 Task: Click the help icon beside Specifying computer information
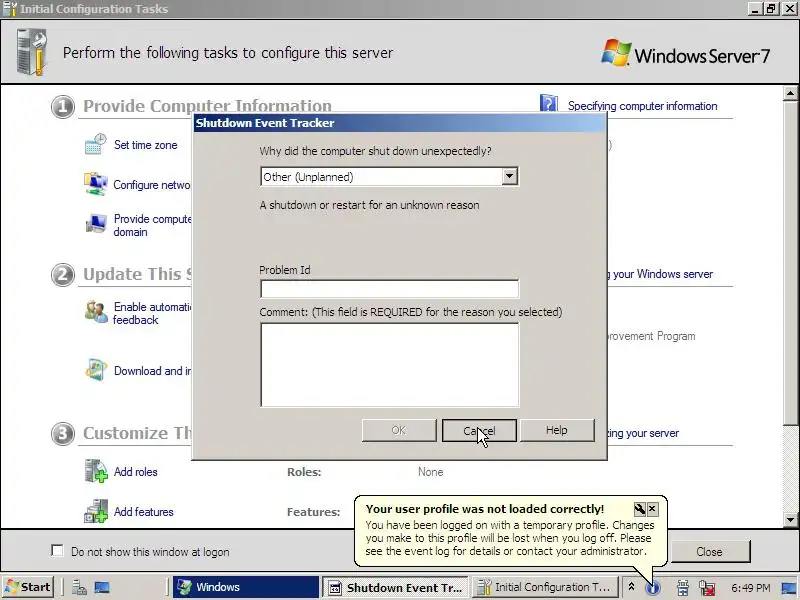[x=548, y=104]
